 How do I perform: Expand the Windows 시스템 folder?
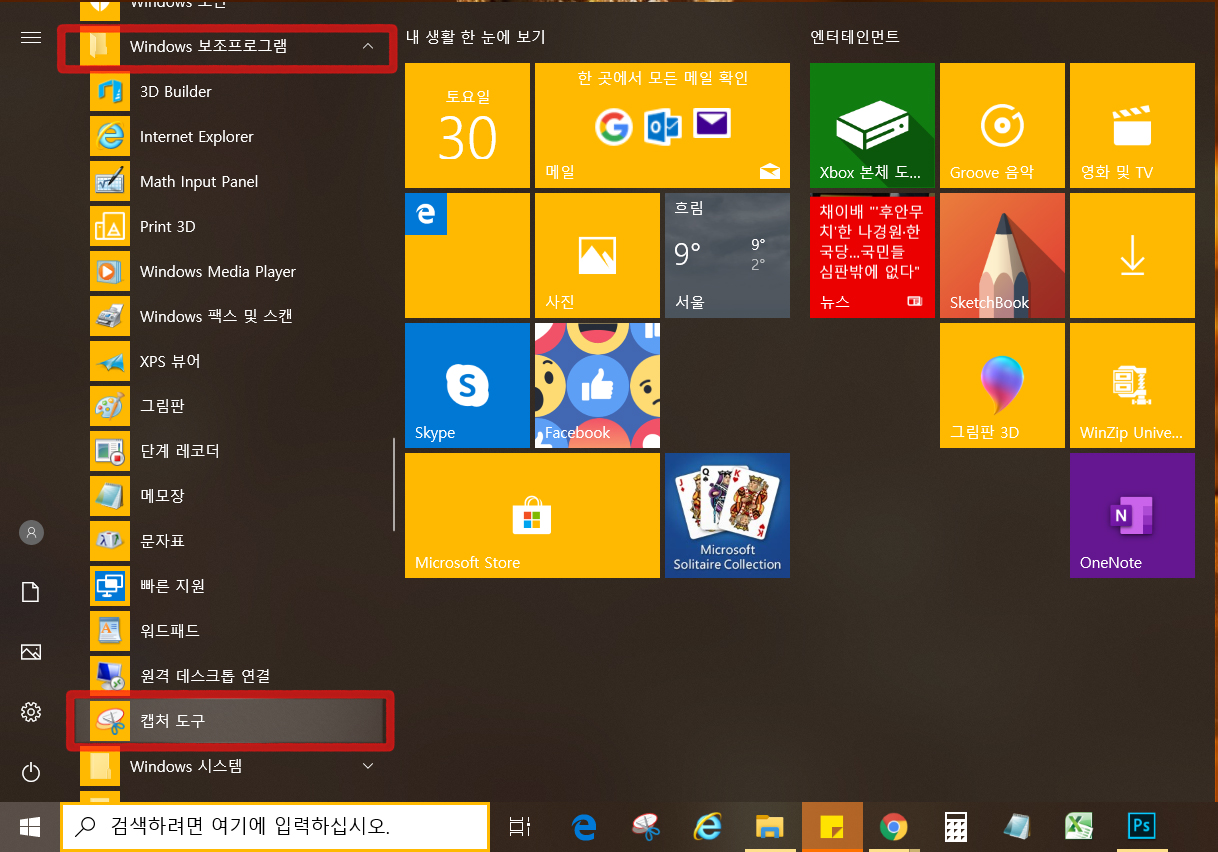pos(232,766)
